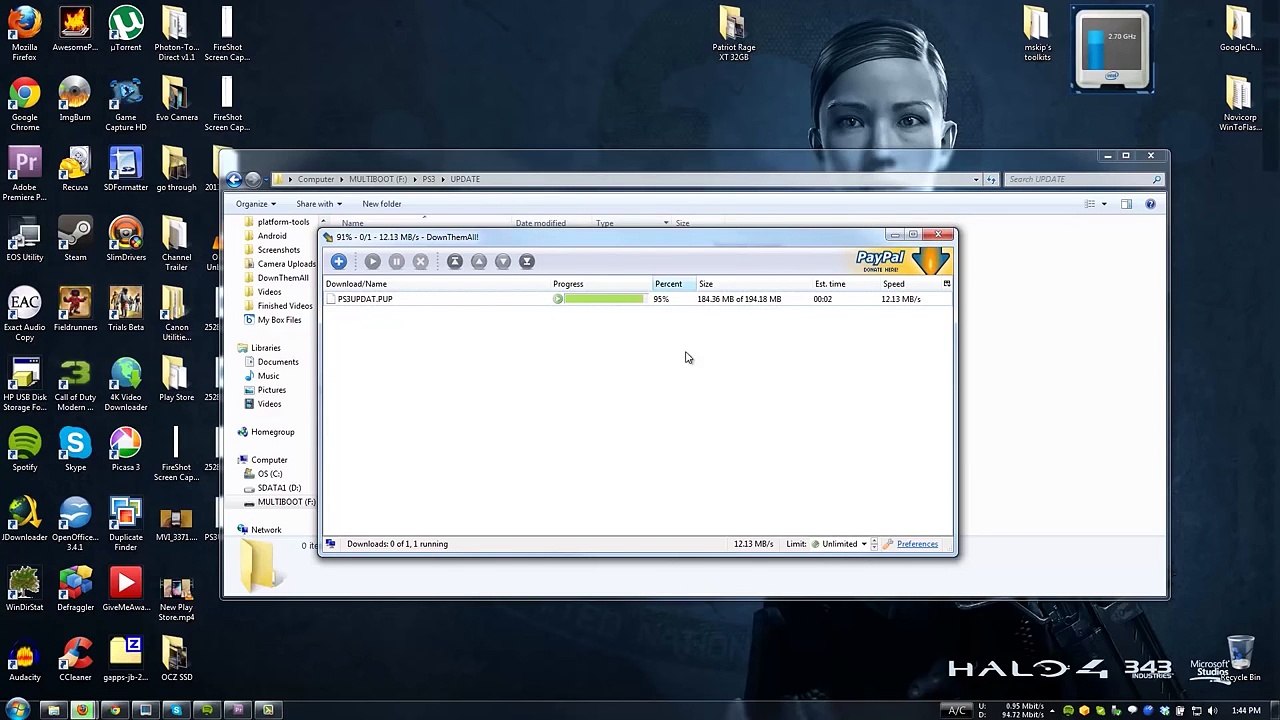The width and height of the screenshot is (1280, 720).
Task: Create a New folder in Explorer
Action: [x=382, y=204]
